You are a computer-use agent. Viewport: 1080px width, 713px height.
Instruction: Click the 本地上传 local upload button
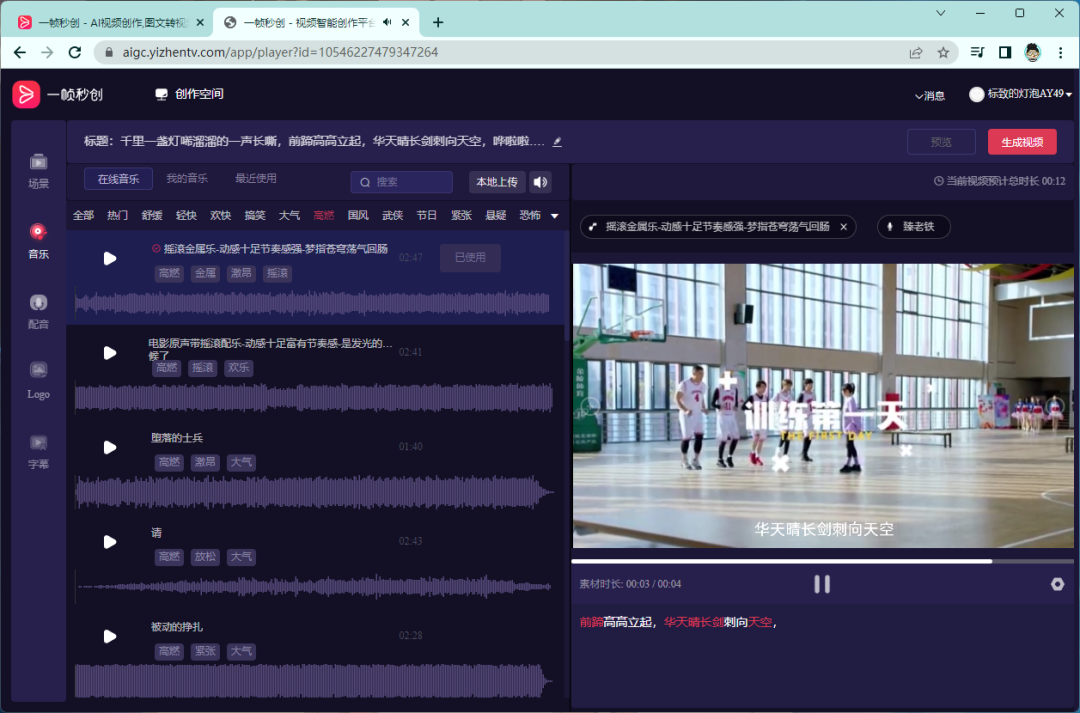[x=497, y=182]
